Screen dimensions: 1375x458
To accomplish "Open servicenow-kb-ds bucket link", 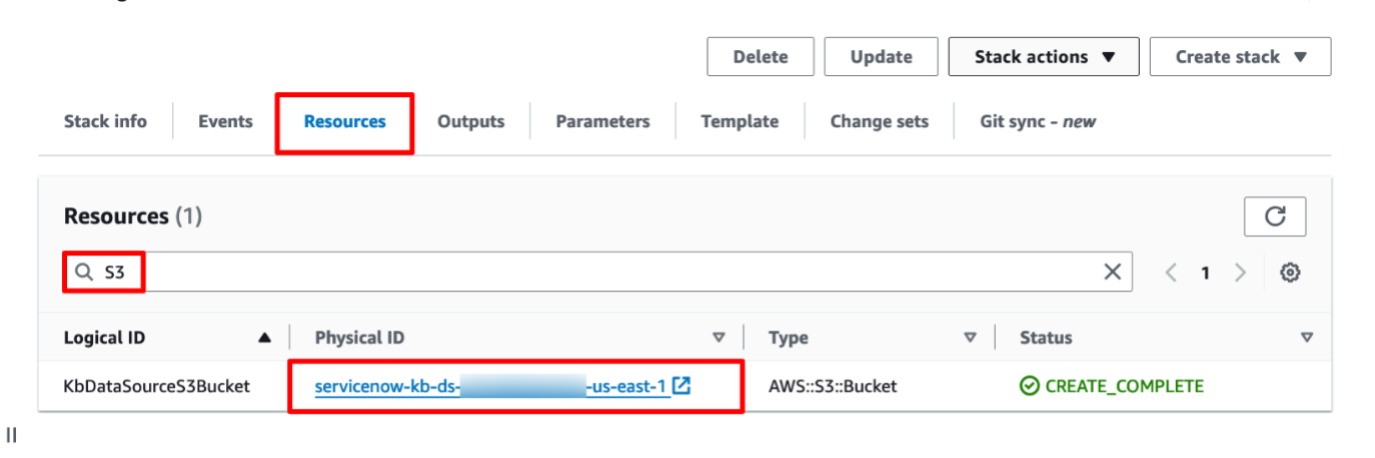I will coord(491,386).
